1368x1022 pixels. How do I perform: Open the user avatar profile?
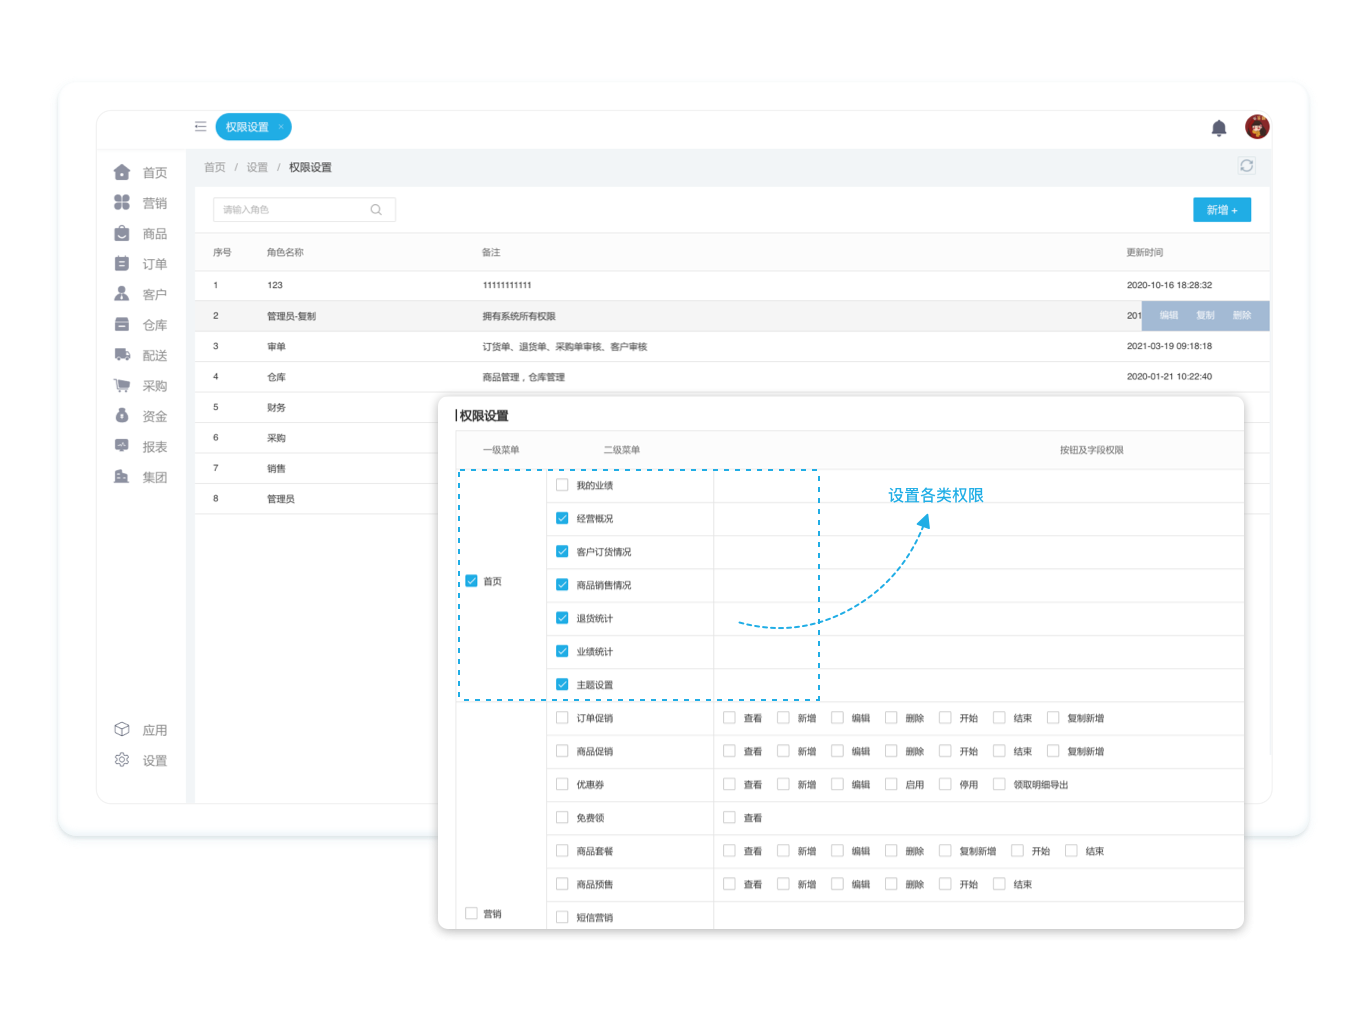(1257, 127)
